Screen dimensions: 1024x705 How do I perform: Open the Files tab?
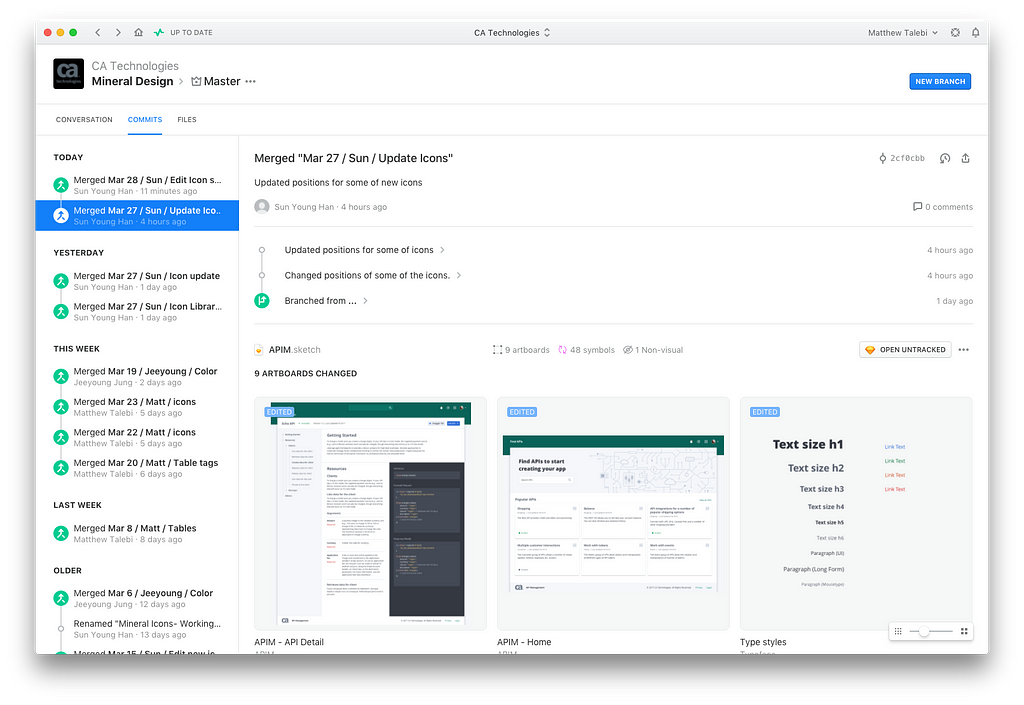tap(187, 119)
